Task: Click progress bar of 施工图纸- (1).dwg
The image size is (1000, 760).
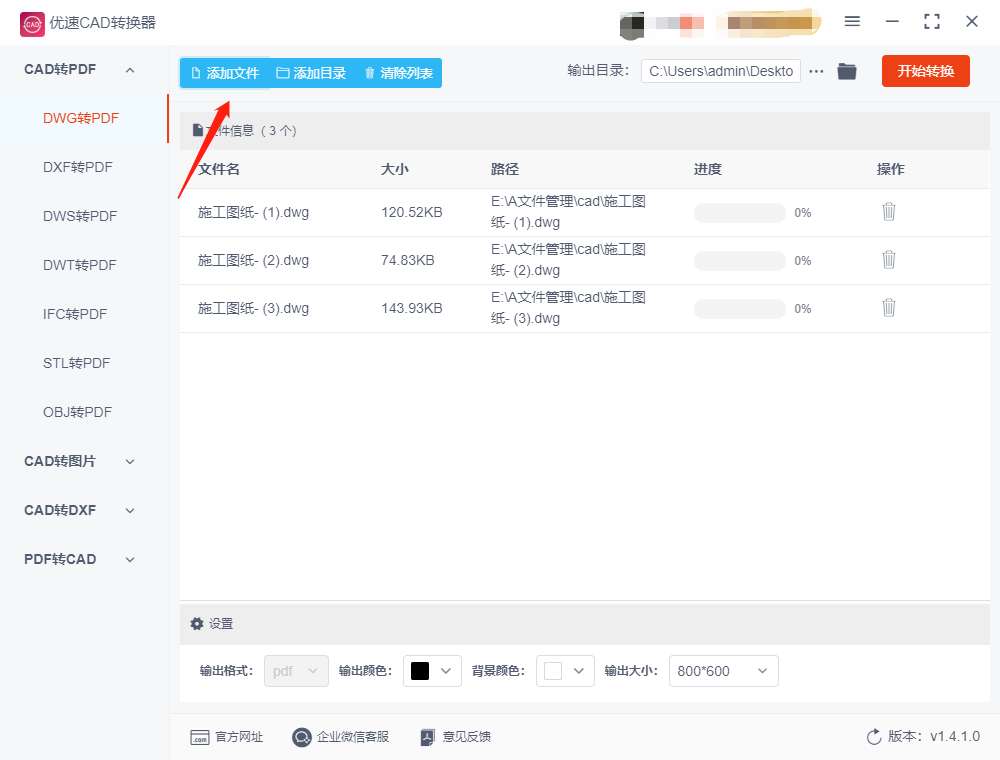Action: tap(740, 213)
